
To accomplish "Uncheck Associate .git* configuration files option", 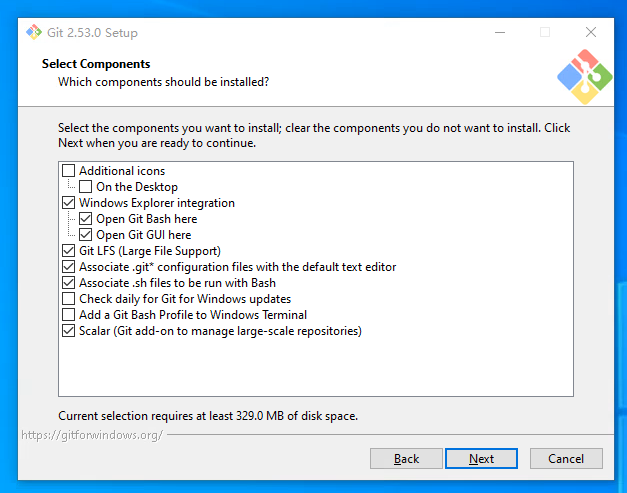I will [69, 267].
